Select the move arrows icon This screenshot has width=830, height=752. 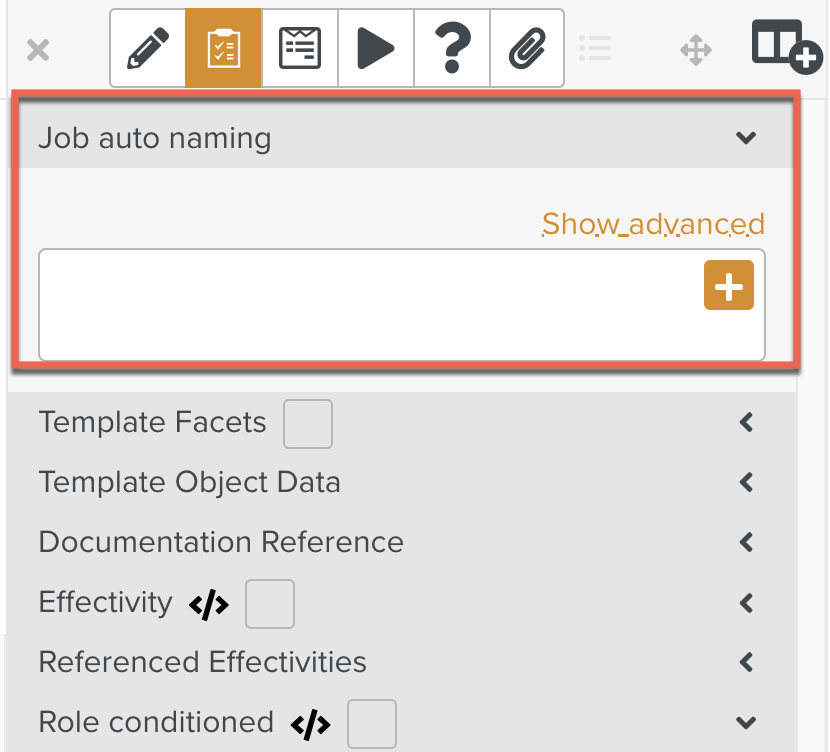click(x=696, y=47)
